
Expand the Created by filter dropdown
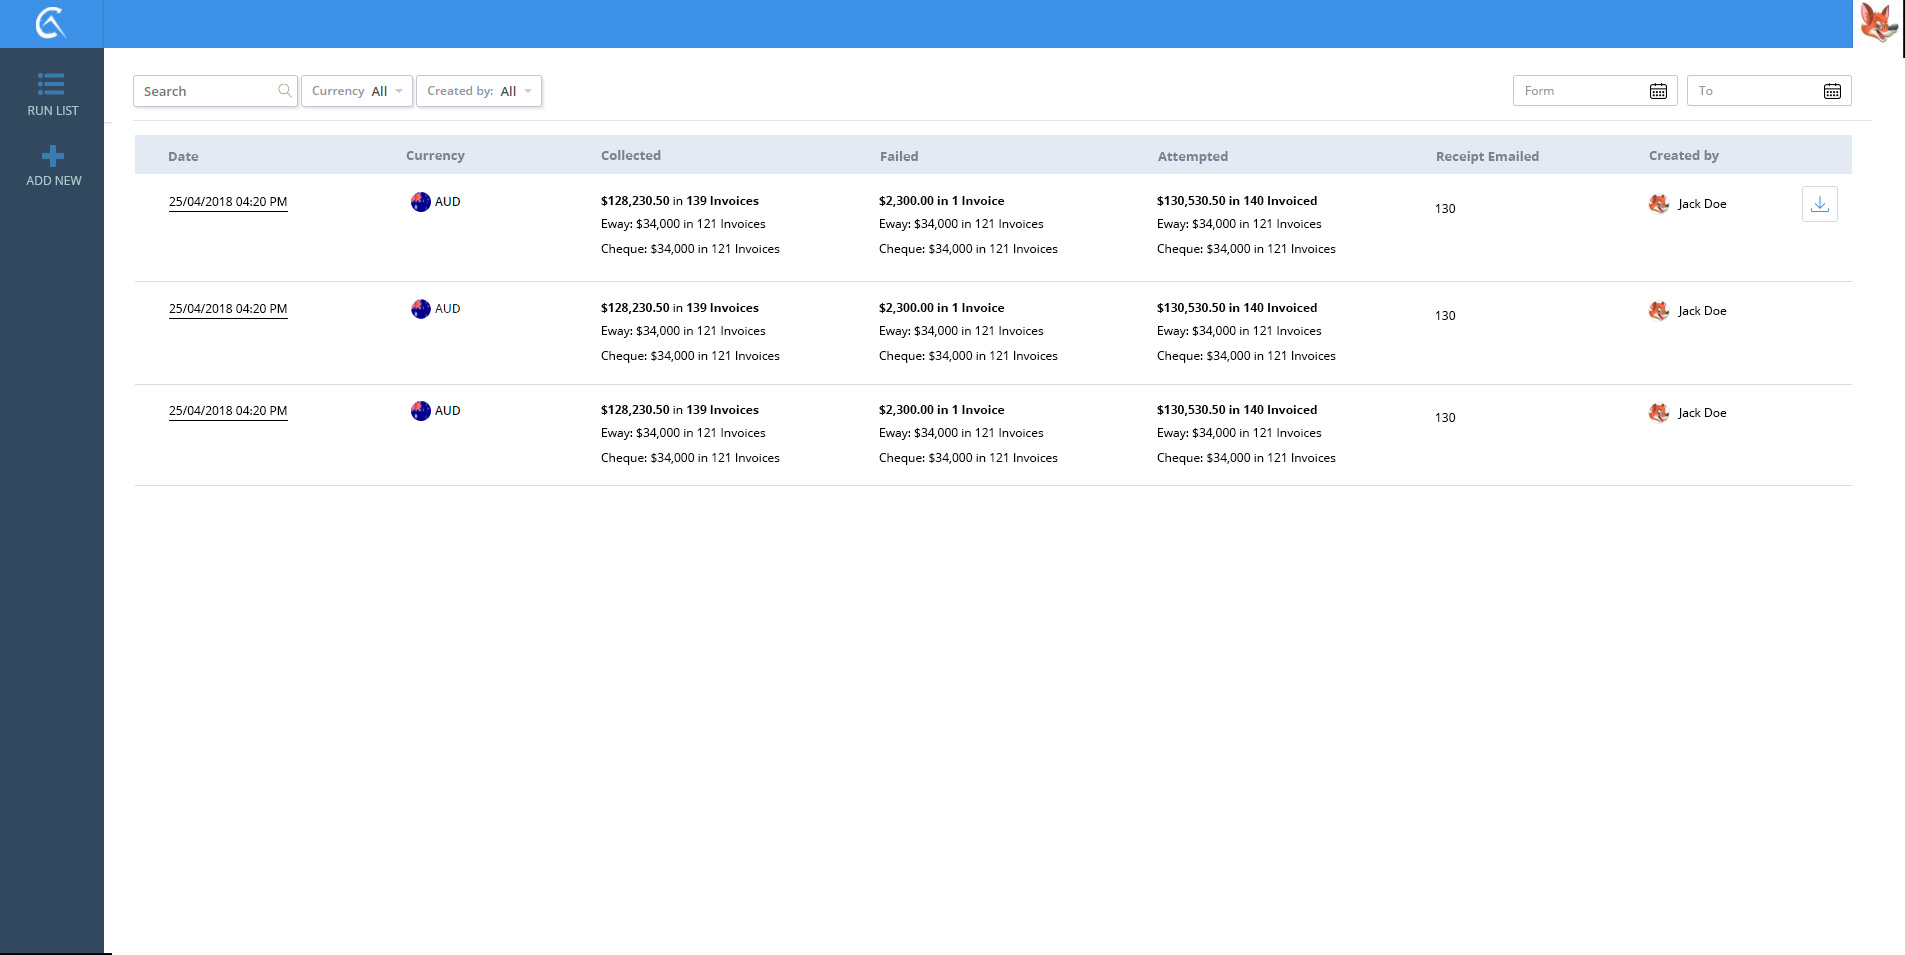(479, 91)
